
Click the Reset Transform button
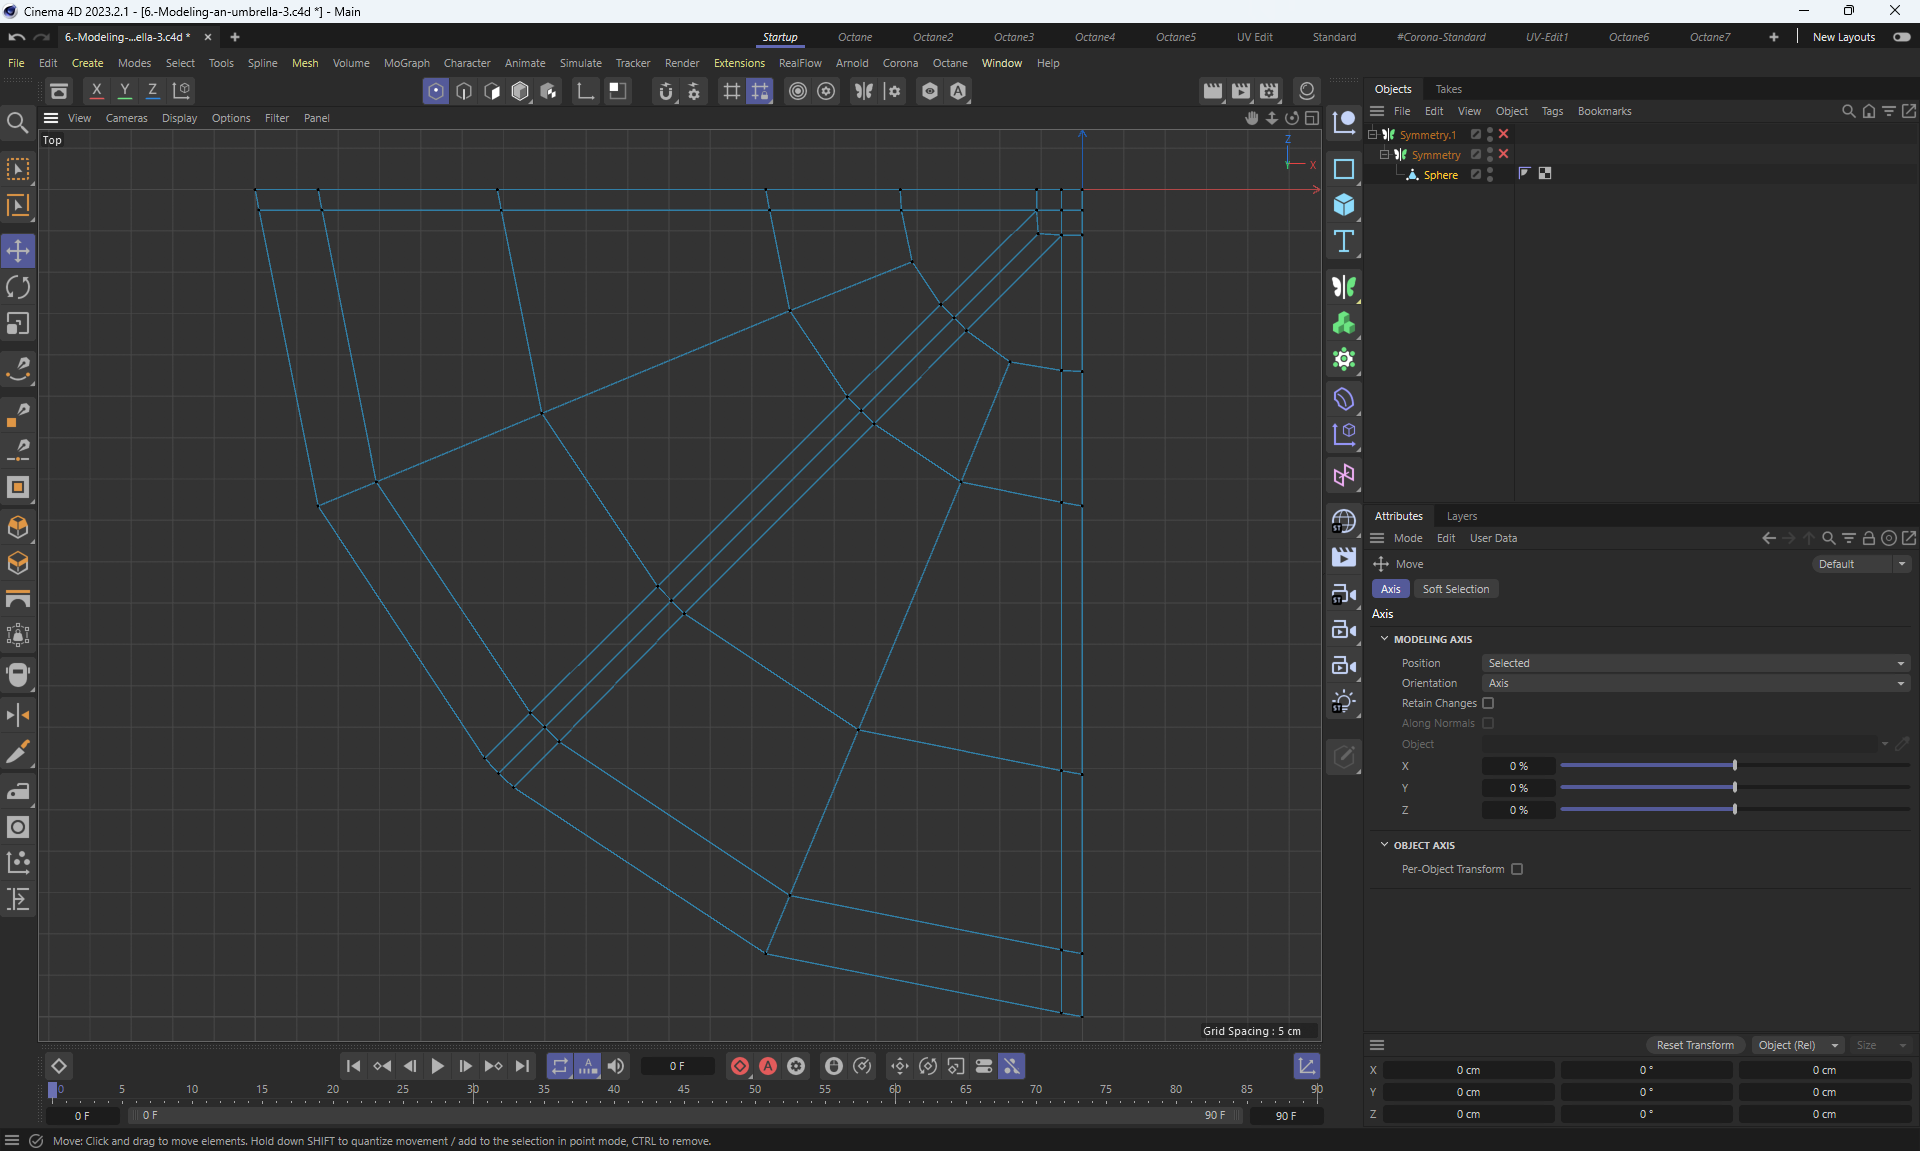pyautogui.click(x=1695, y=1045)
